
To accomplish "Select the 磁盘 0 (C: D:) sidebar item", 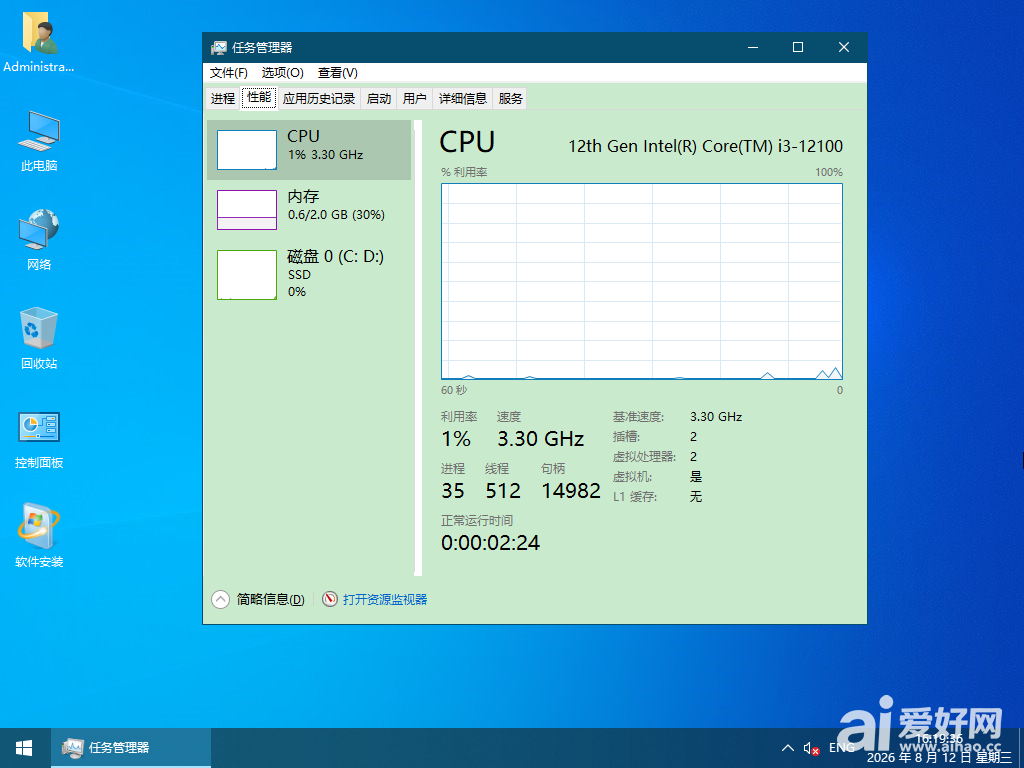I will pyautogui.click(x=309, y=274).
